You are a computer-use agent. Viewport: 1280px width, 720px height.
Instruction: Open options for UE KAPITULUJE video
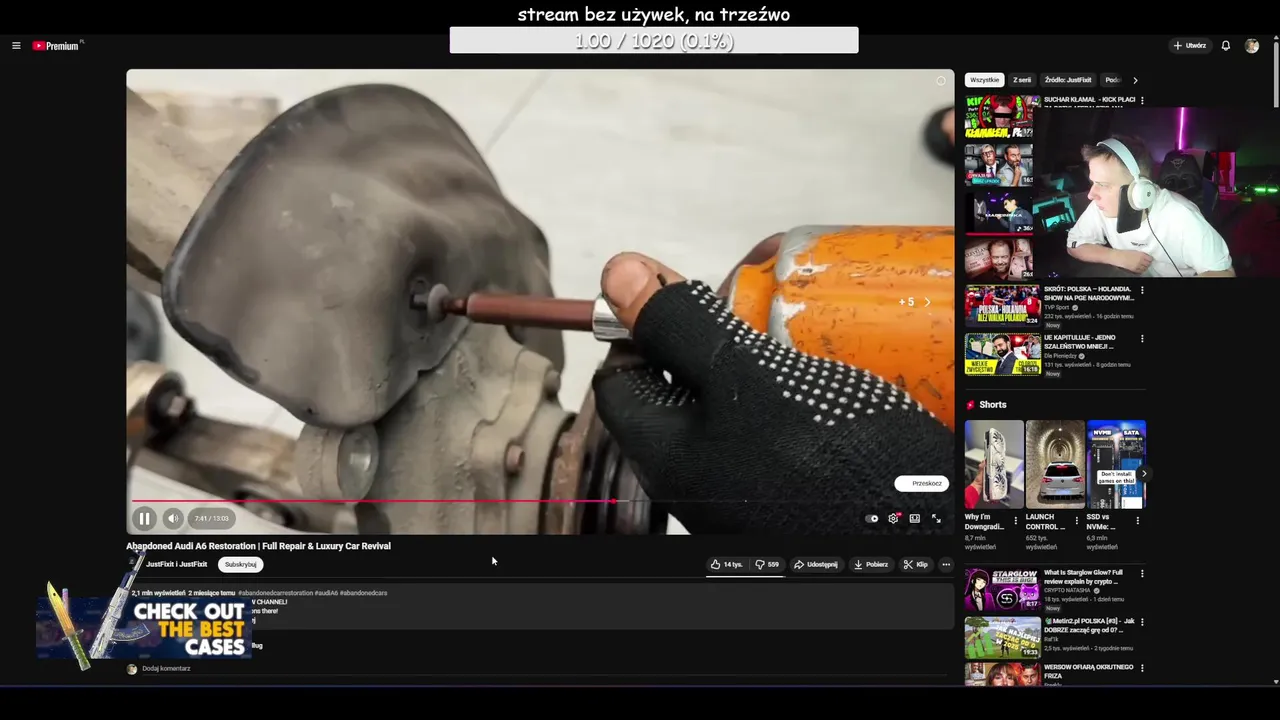1142,338
